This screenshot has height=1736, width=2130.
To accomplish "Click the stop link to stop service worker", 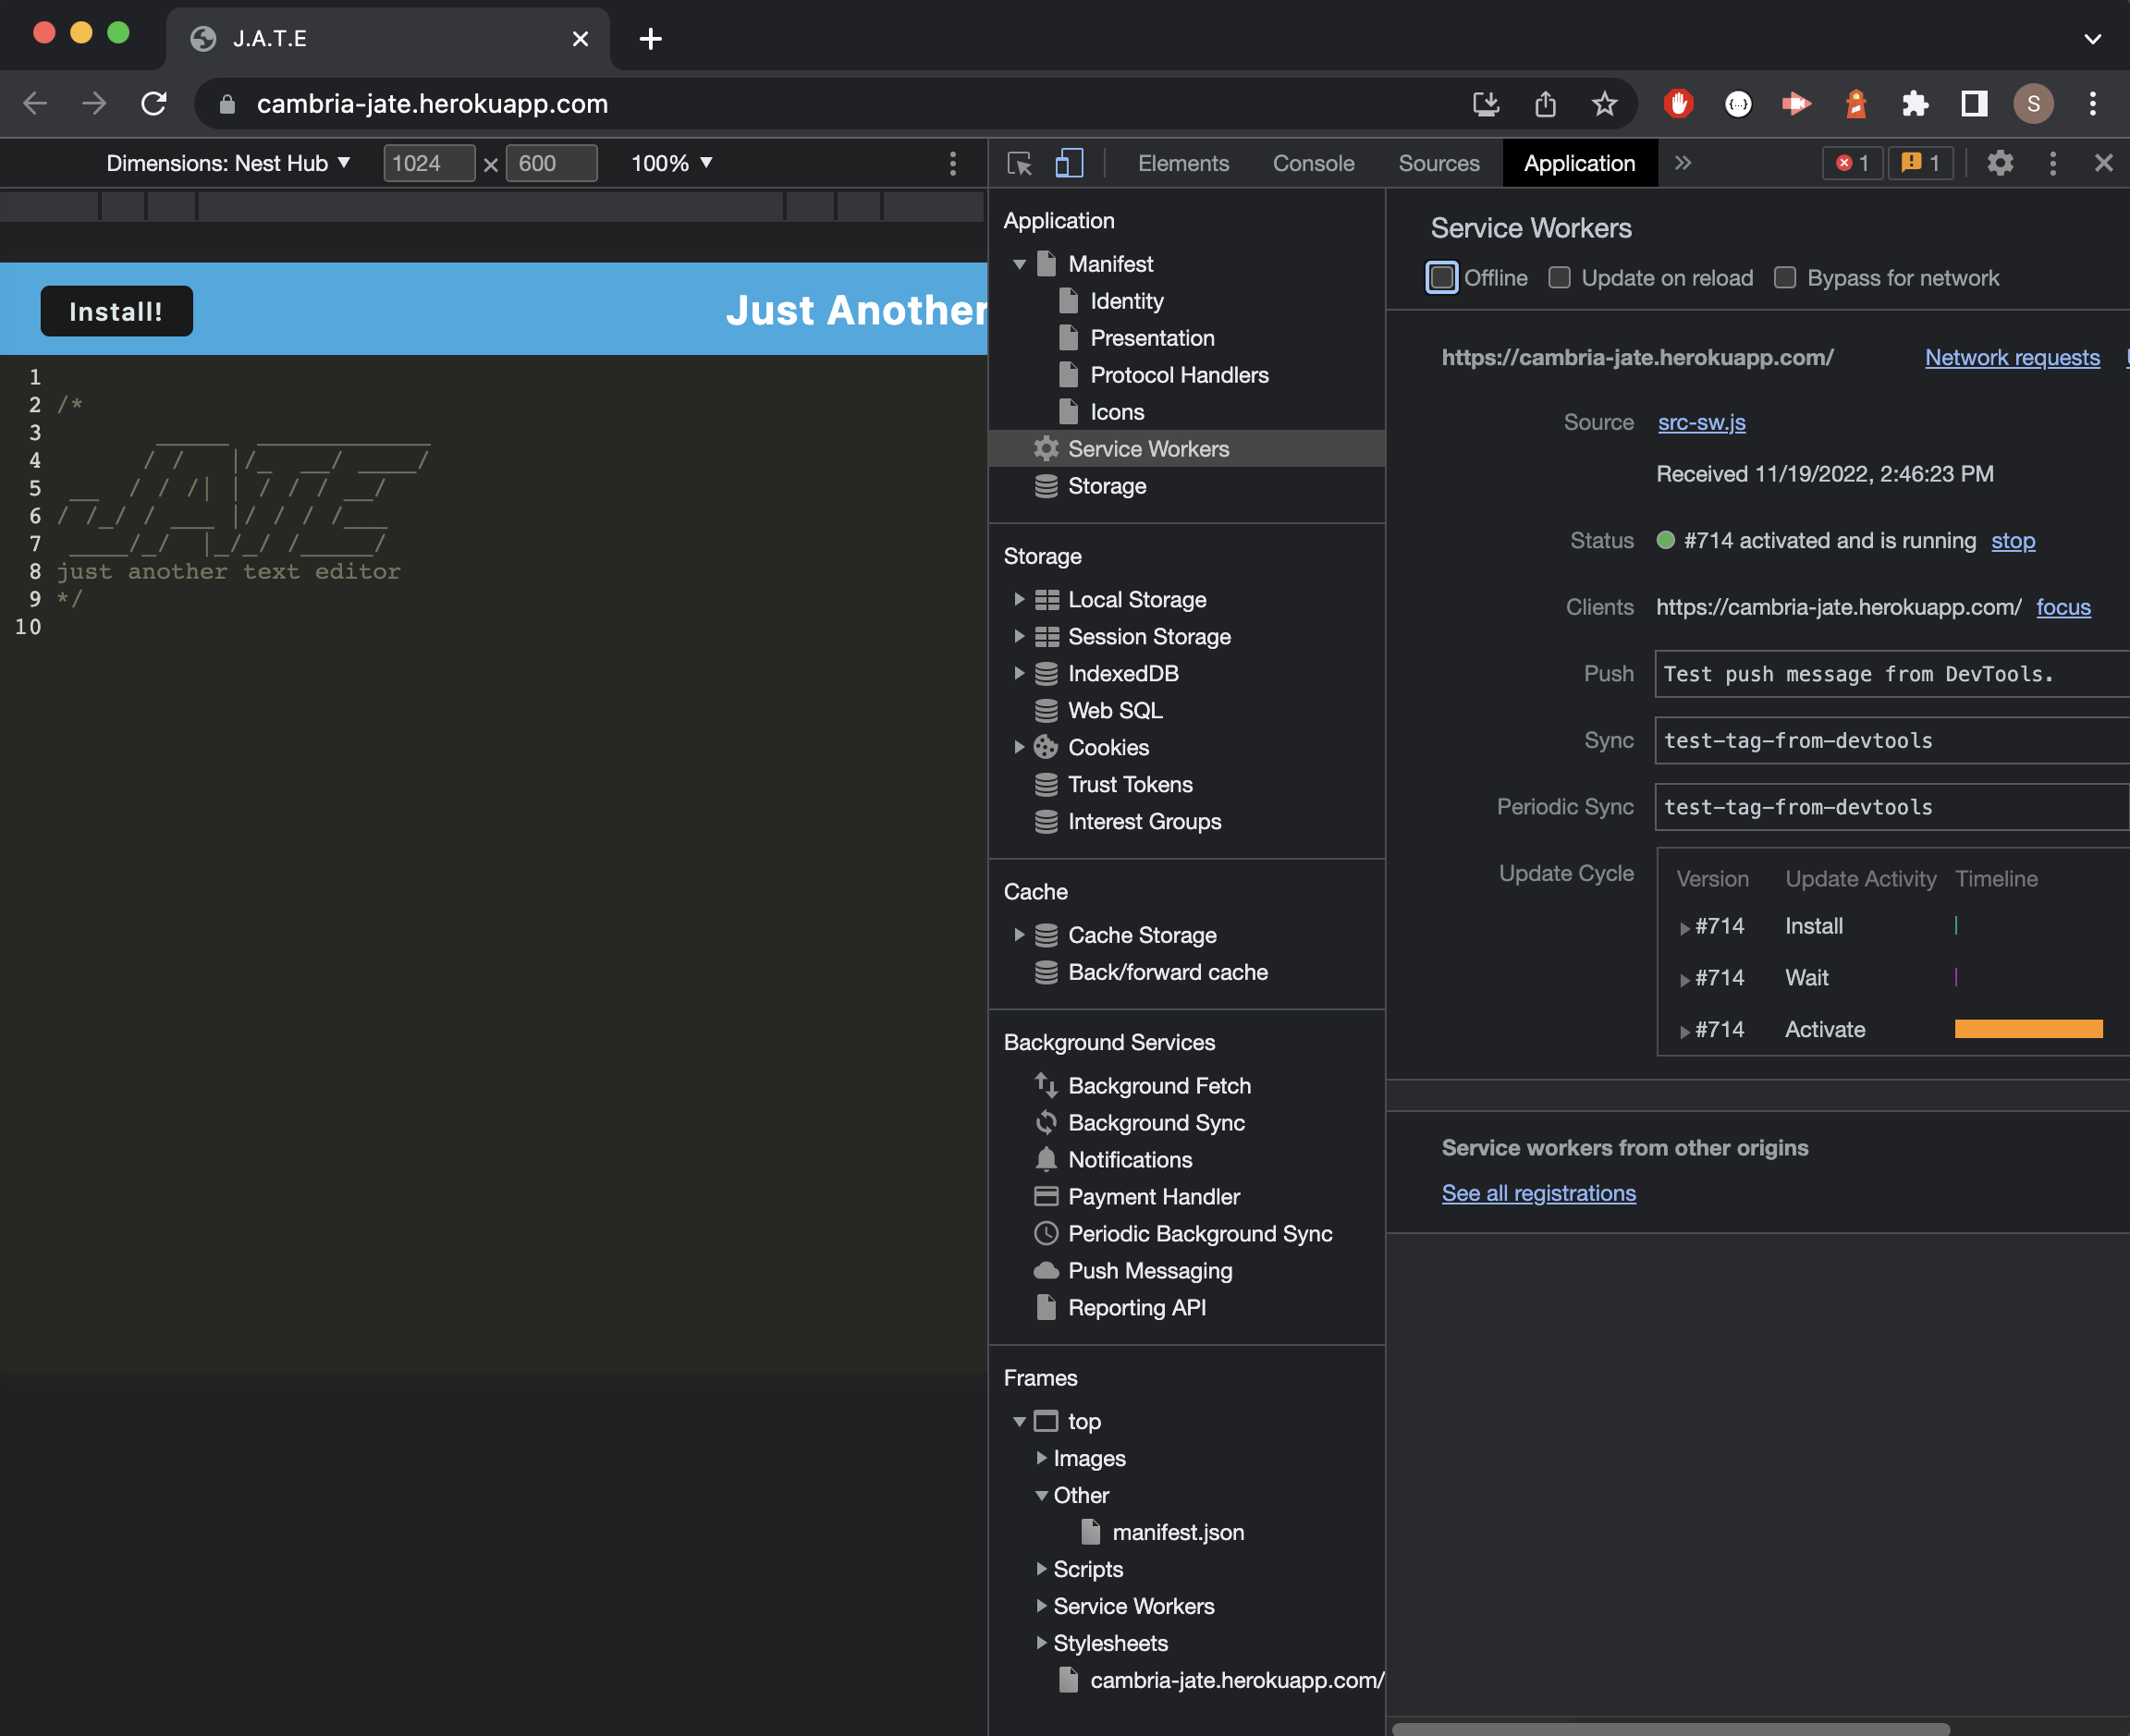I will coord(2012,540).
